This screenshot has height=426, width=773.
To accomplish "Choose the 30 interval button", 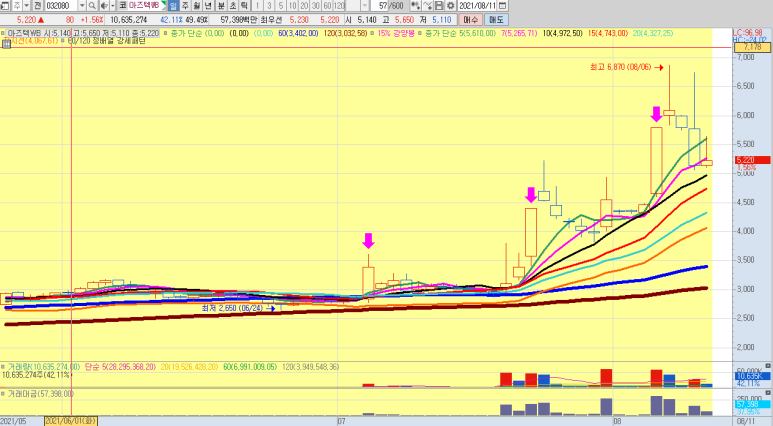I will 316,6.
